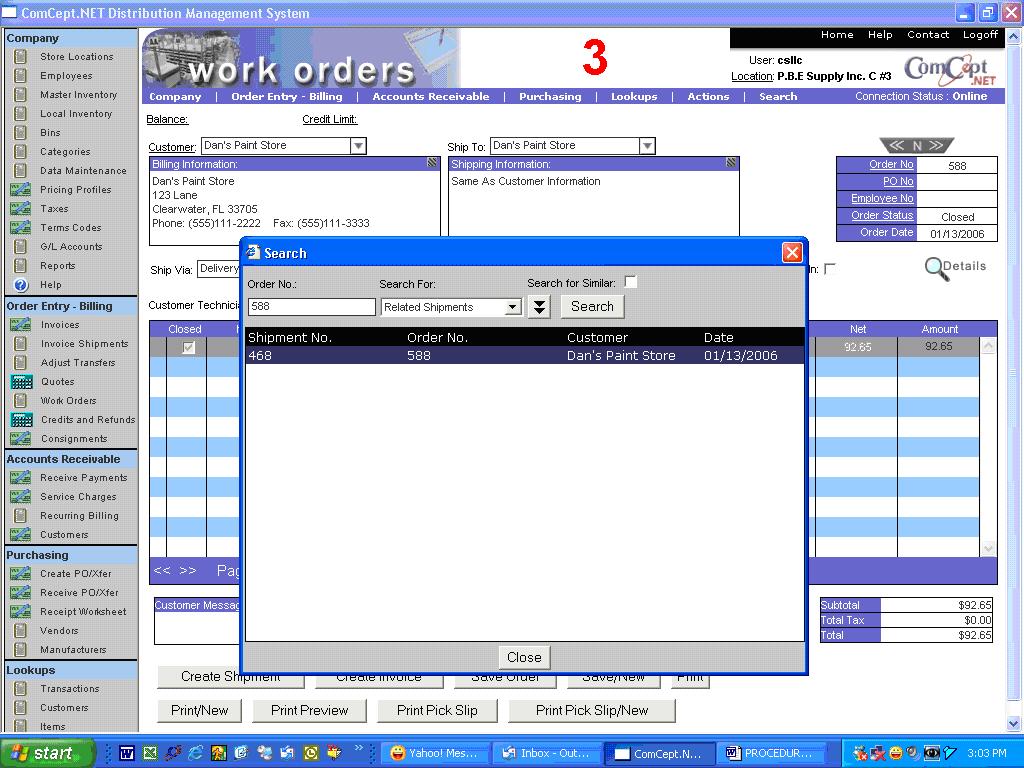Expand the Customer dropdown
The height and width of the screenshot is (768, 1024).
[358, 146]
